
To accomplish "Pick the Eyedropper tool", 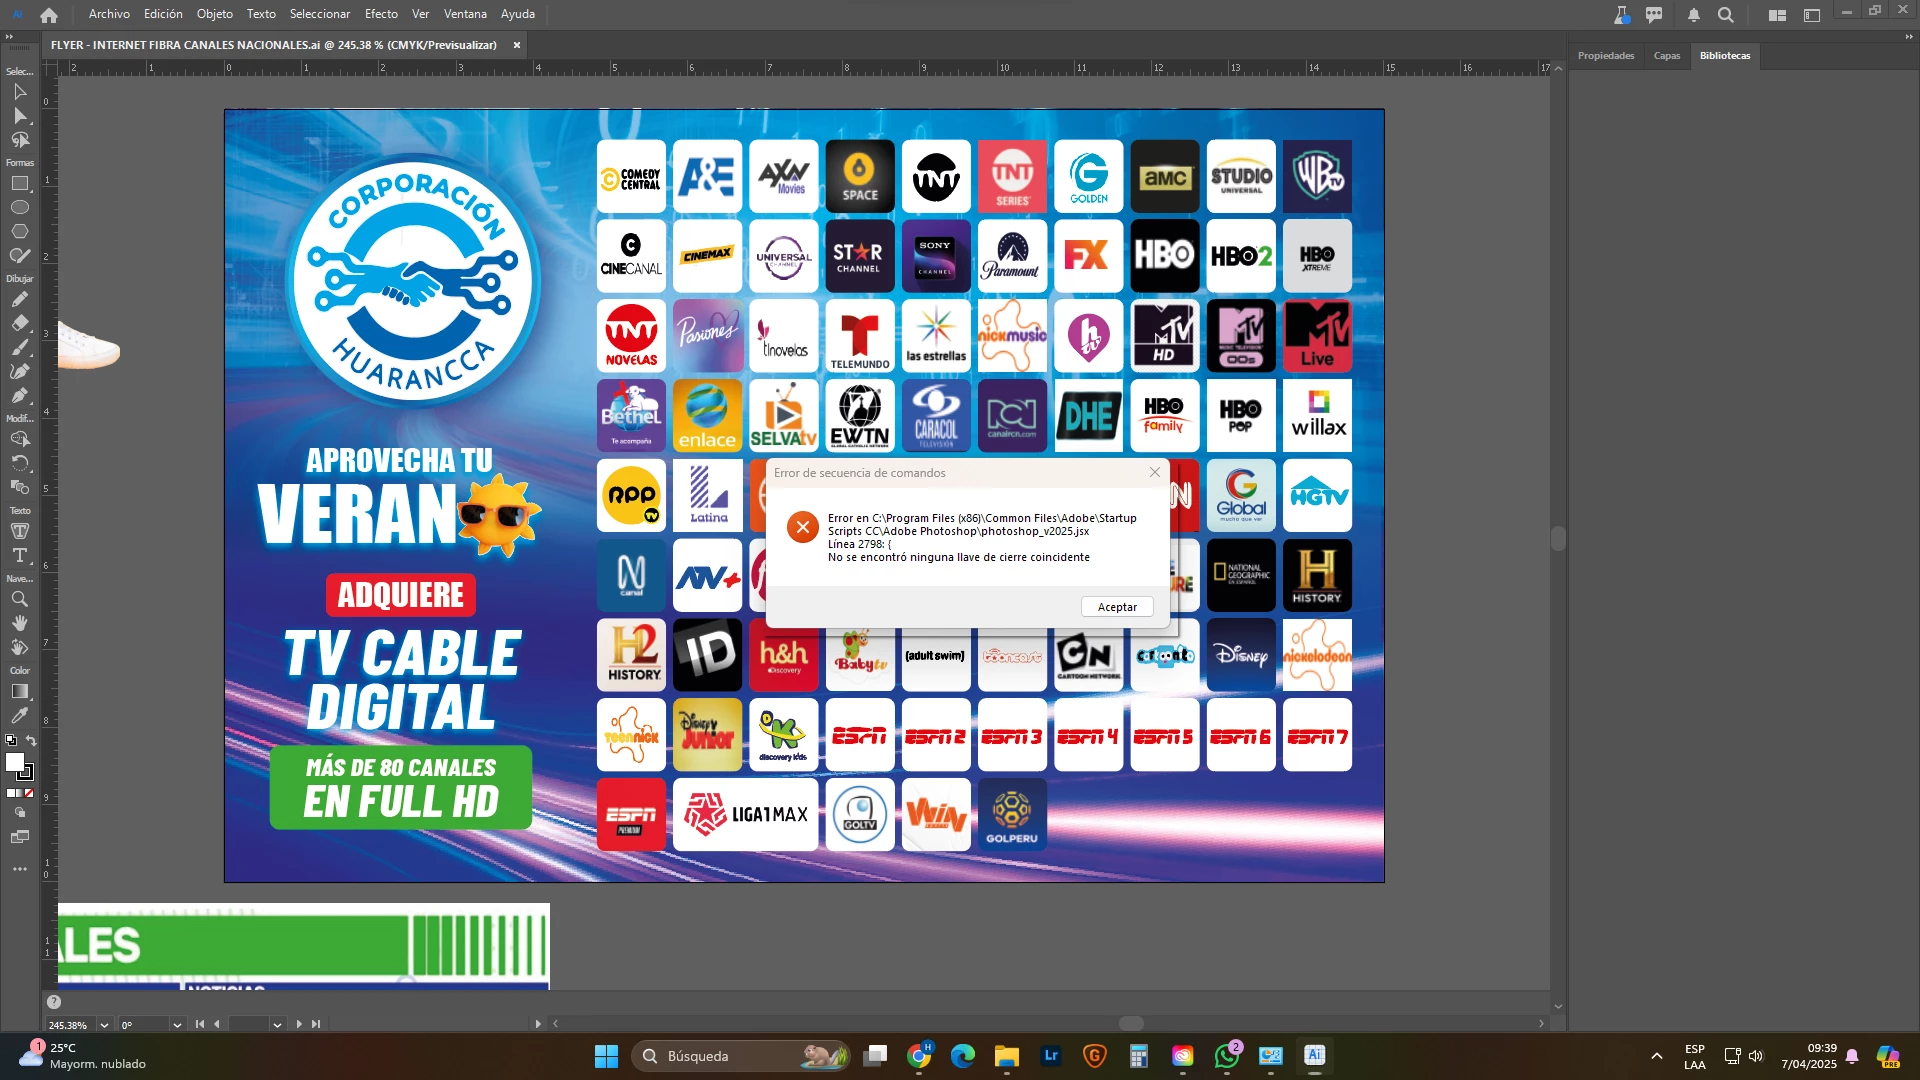I will click(20, 715).
